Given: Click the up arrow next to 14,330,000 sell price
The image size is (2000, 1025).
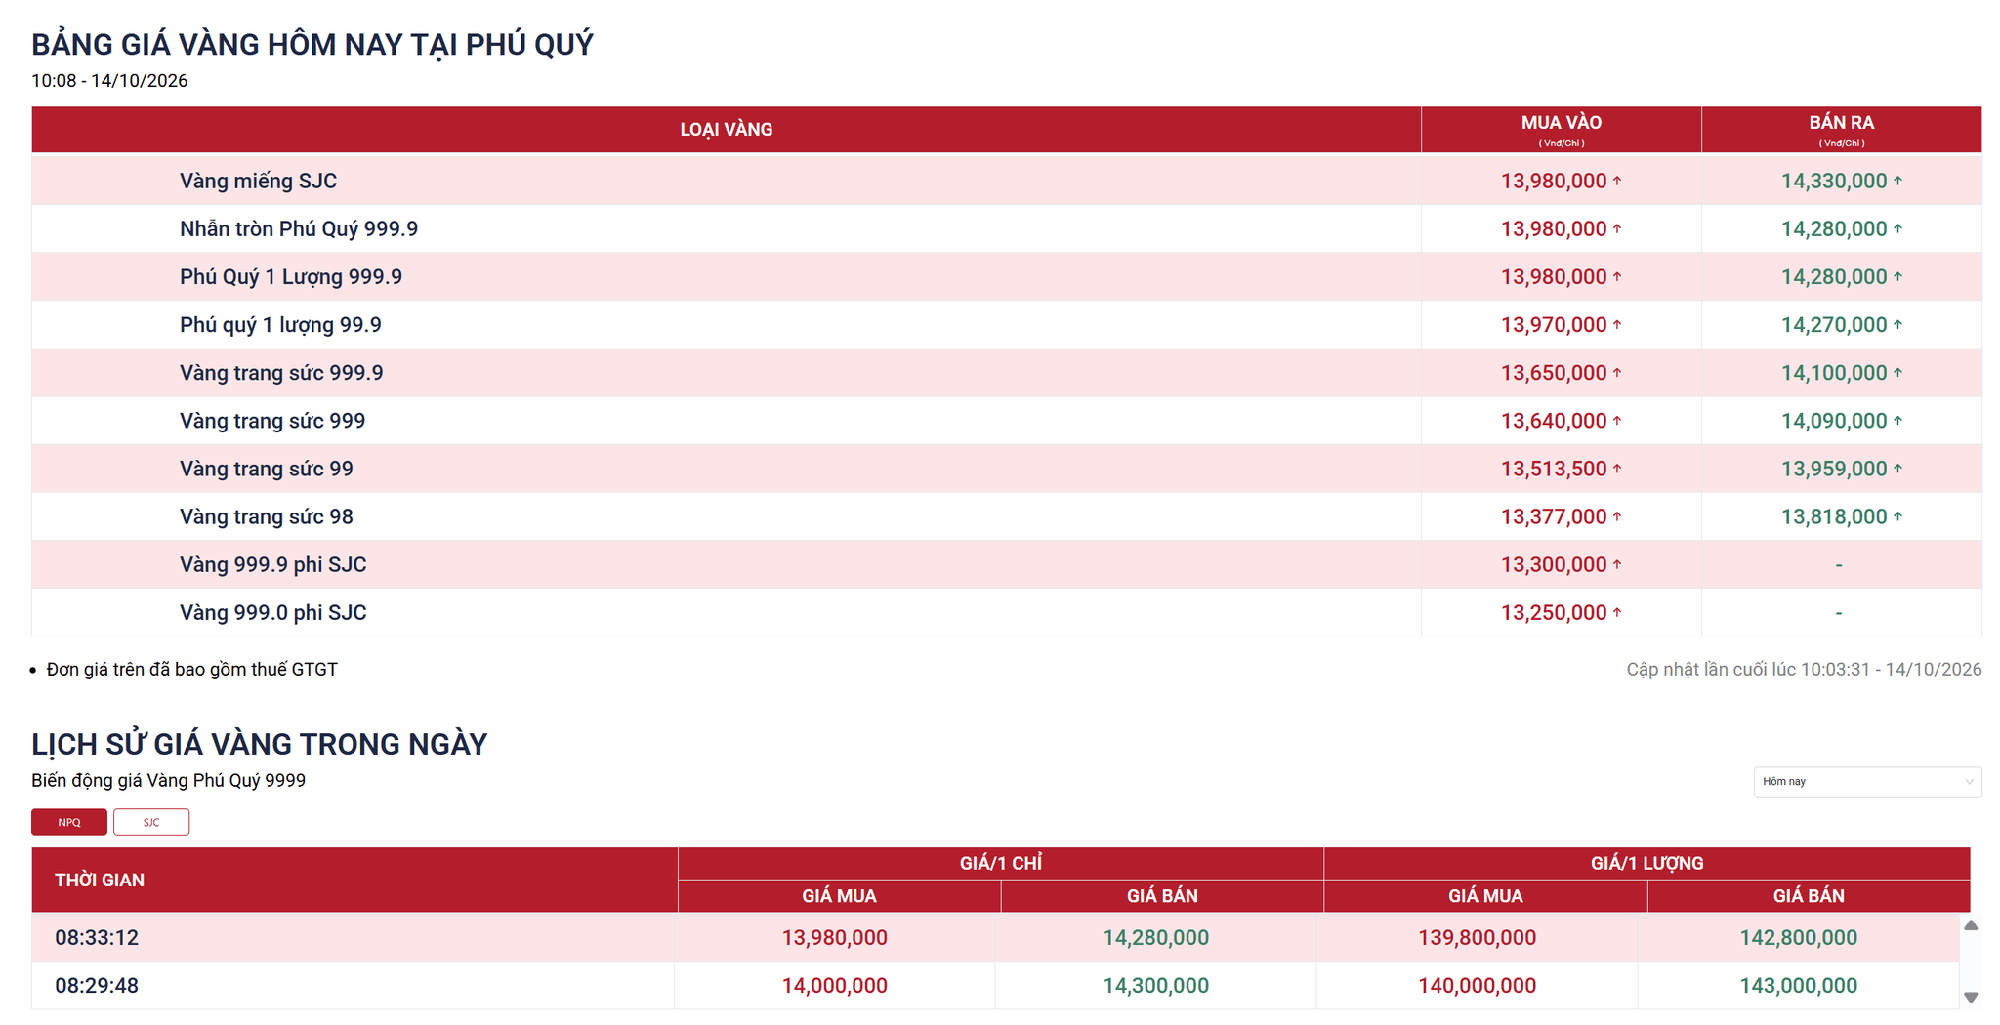Looking at the screenshot, I should [1897, 181].
